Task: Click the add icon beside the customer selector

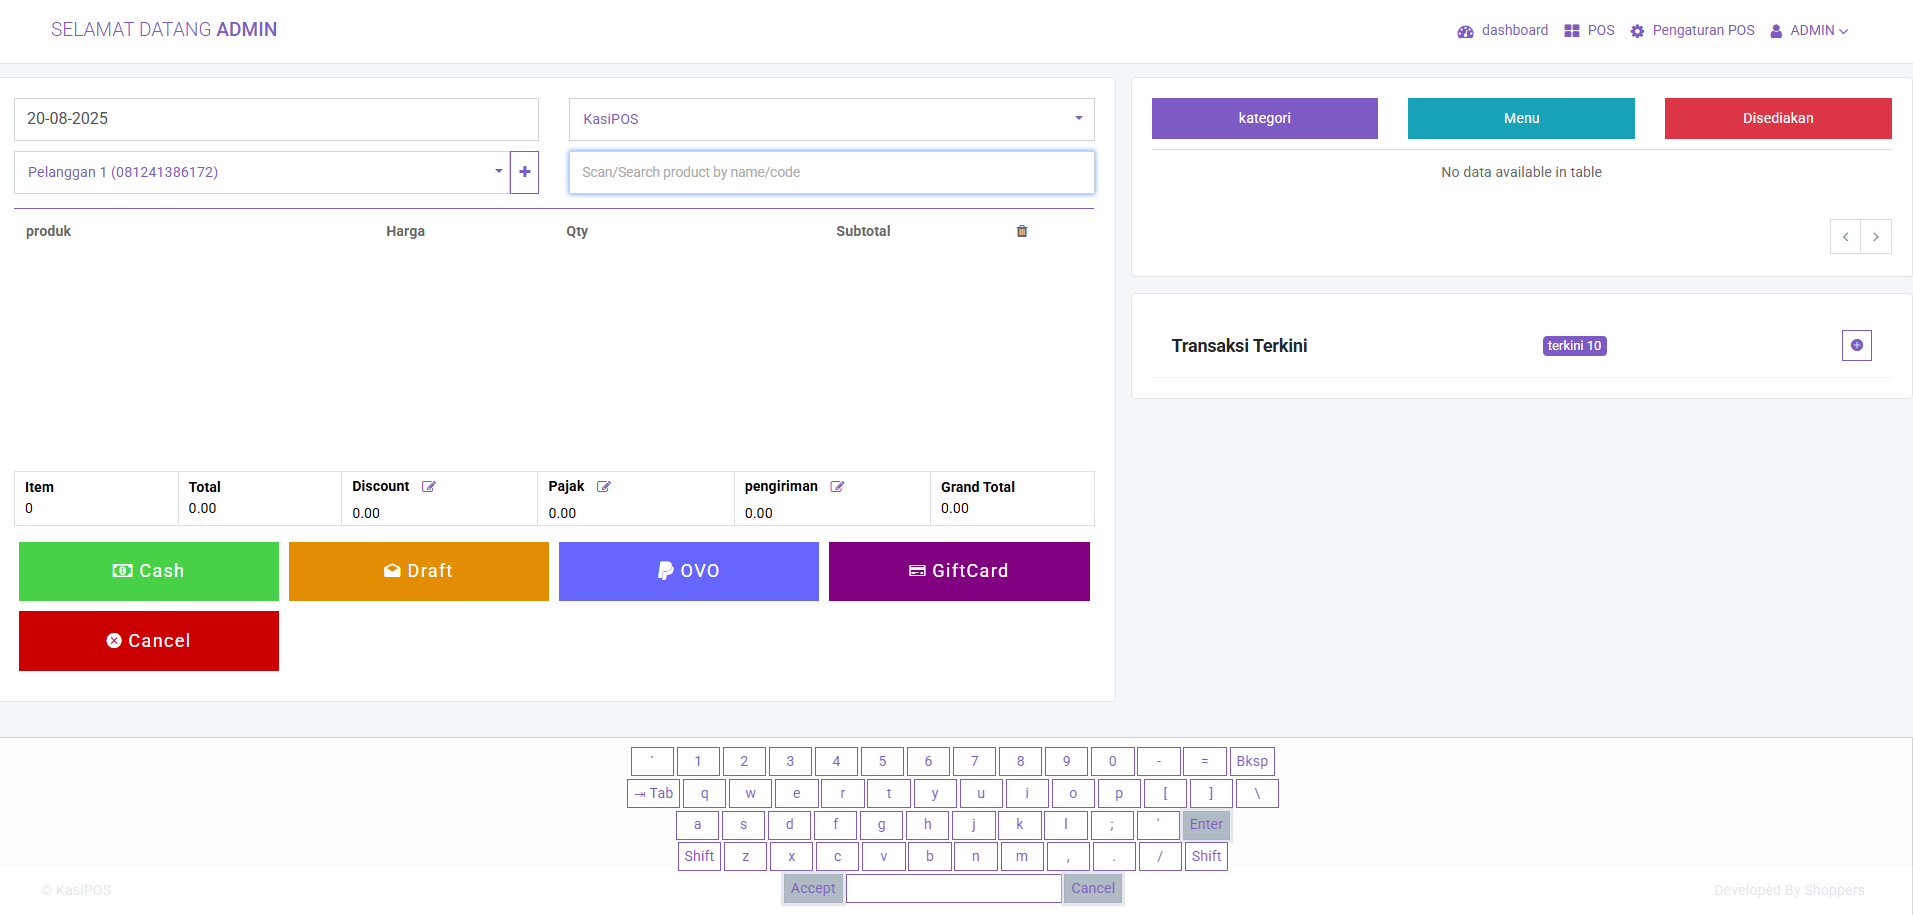Action: [x=524, y=172]
